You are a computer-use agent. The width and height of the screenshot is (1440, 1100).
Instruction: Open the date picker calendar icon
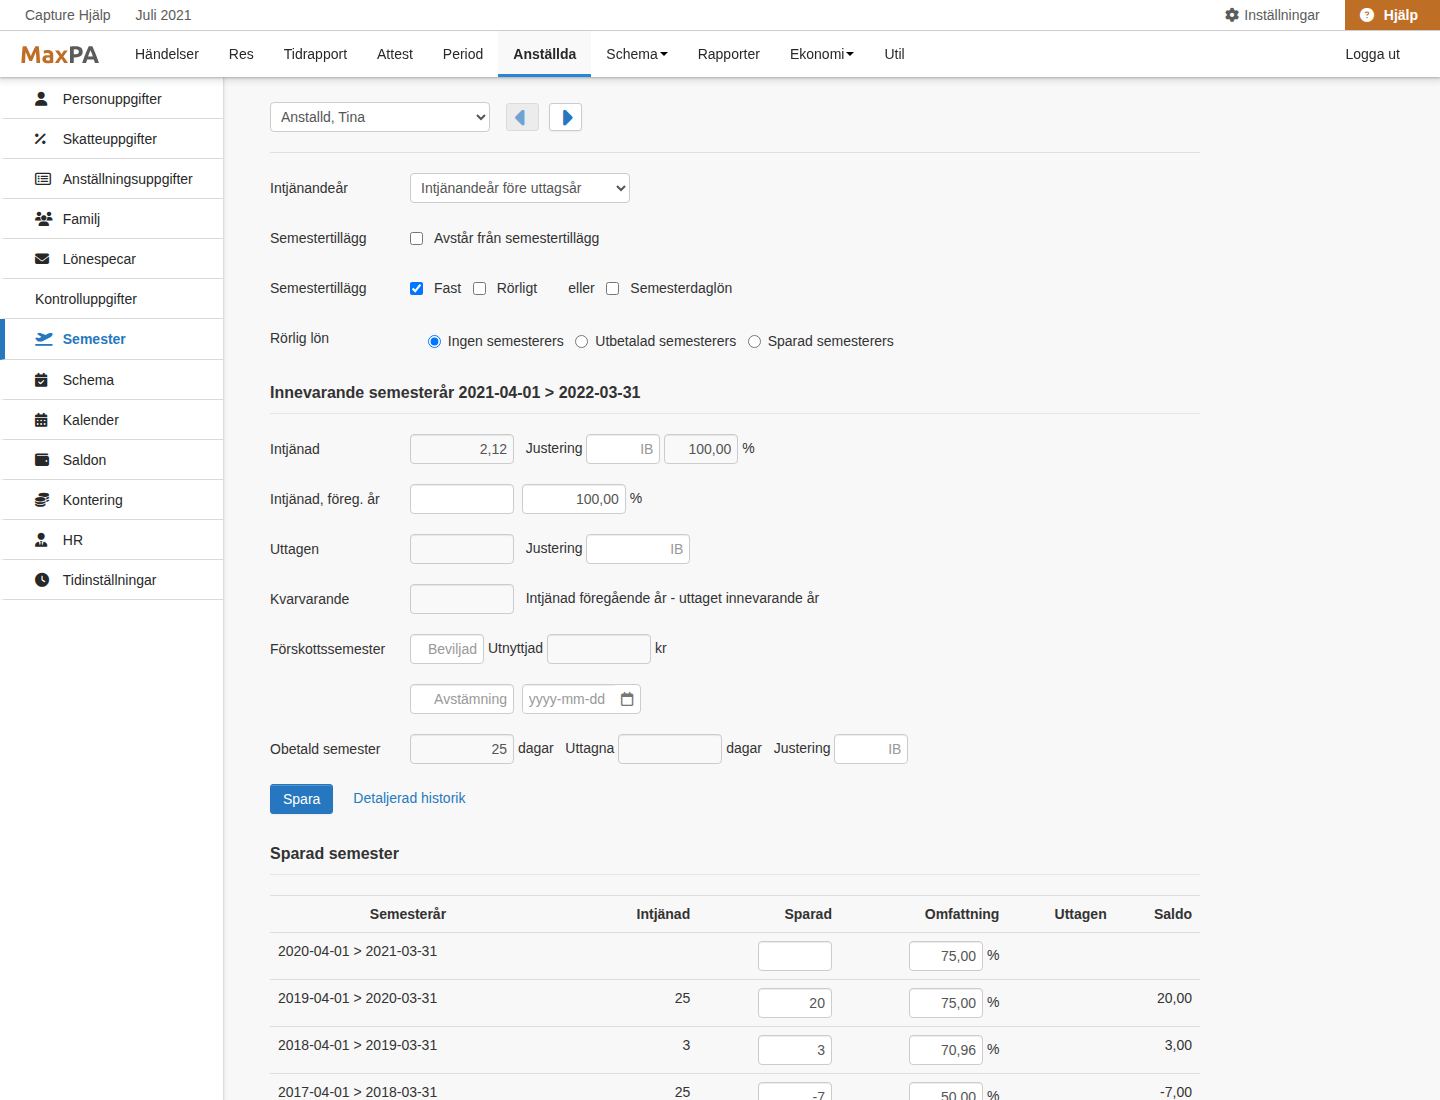[x=627, y=699]
